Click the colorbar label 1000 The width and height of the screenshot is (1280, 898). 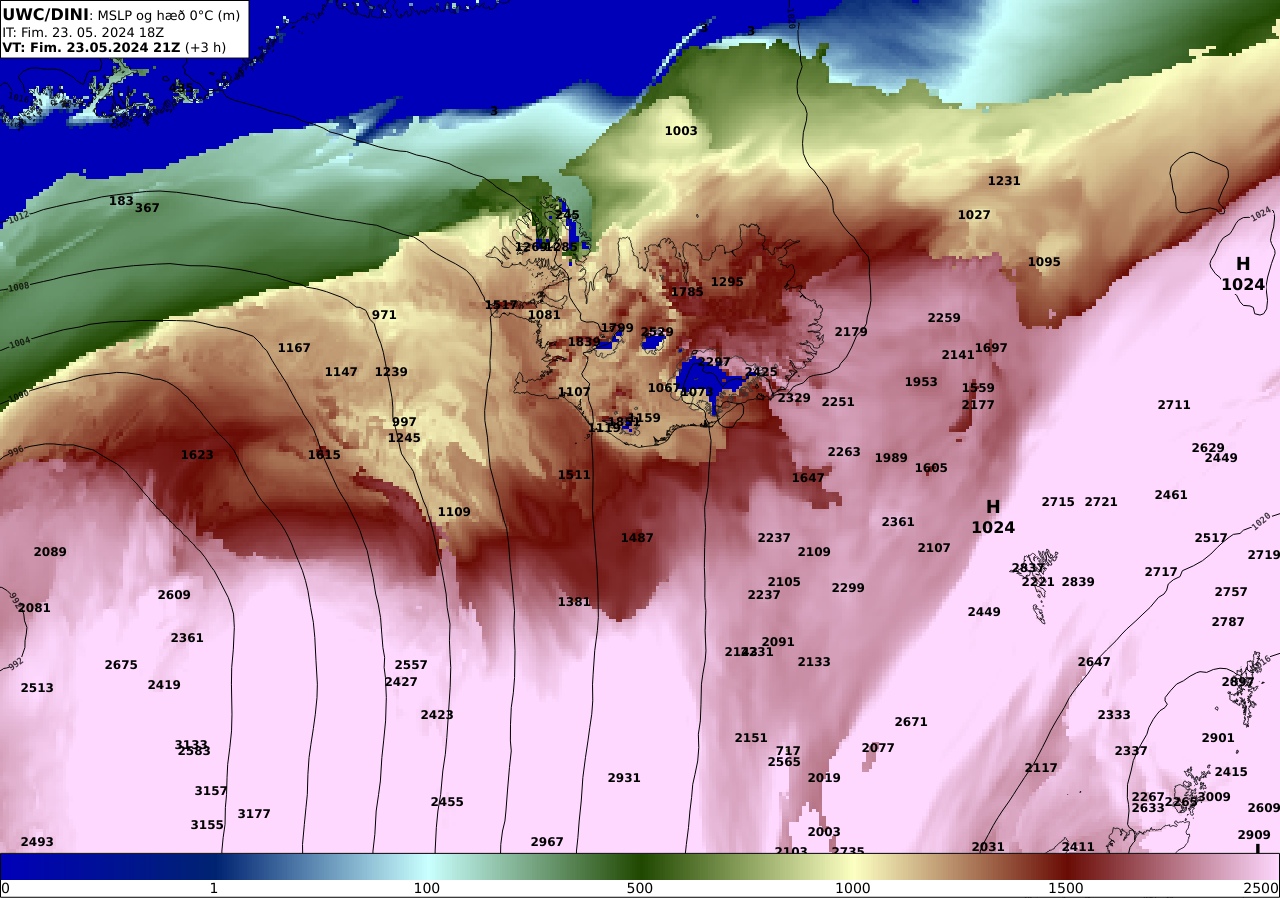pos(853,888)
